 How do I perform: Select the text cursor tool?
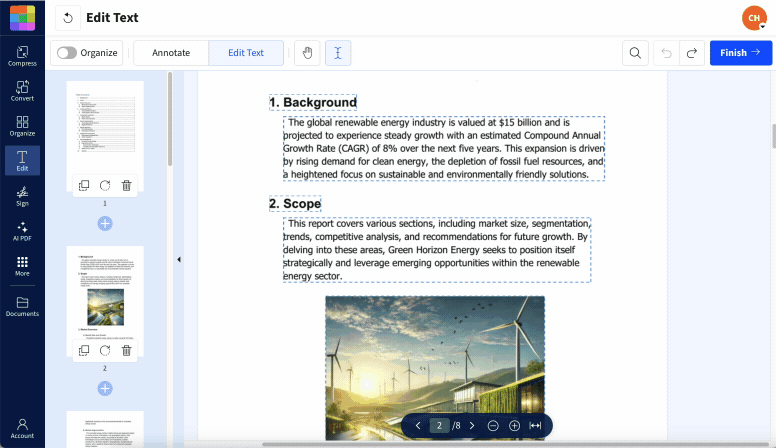pyautogui.click(x=338, y=53)
